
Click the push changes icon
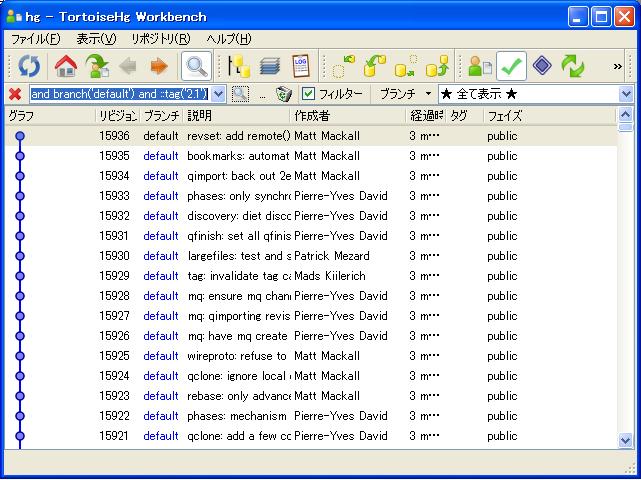point(437,66)
